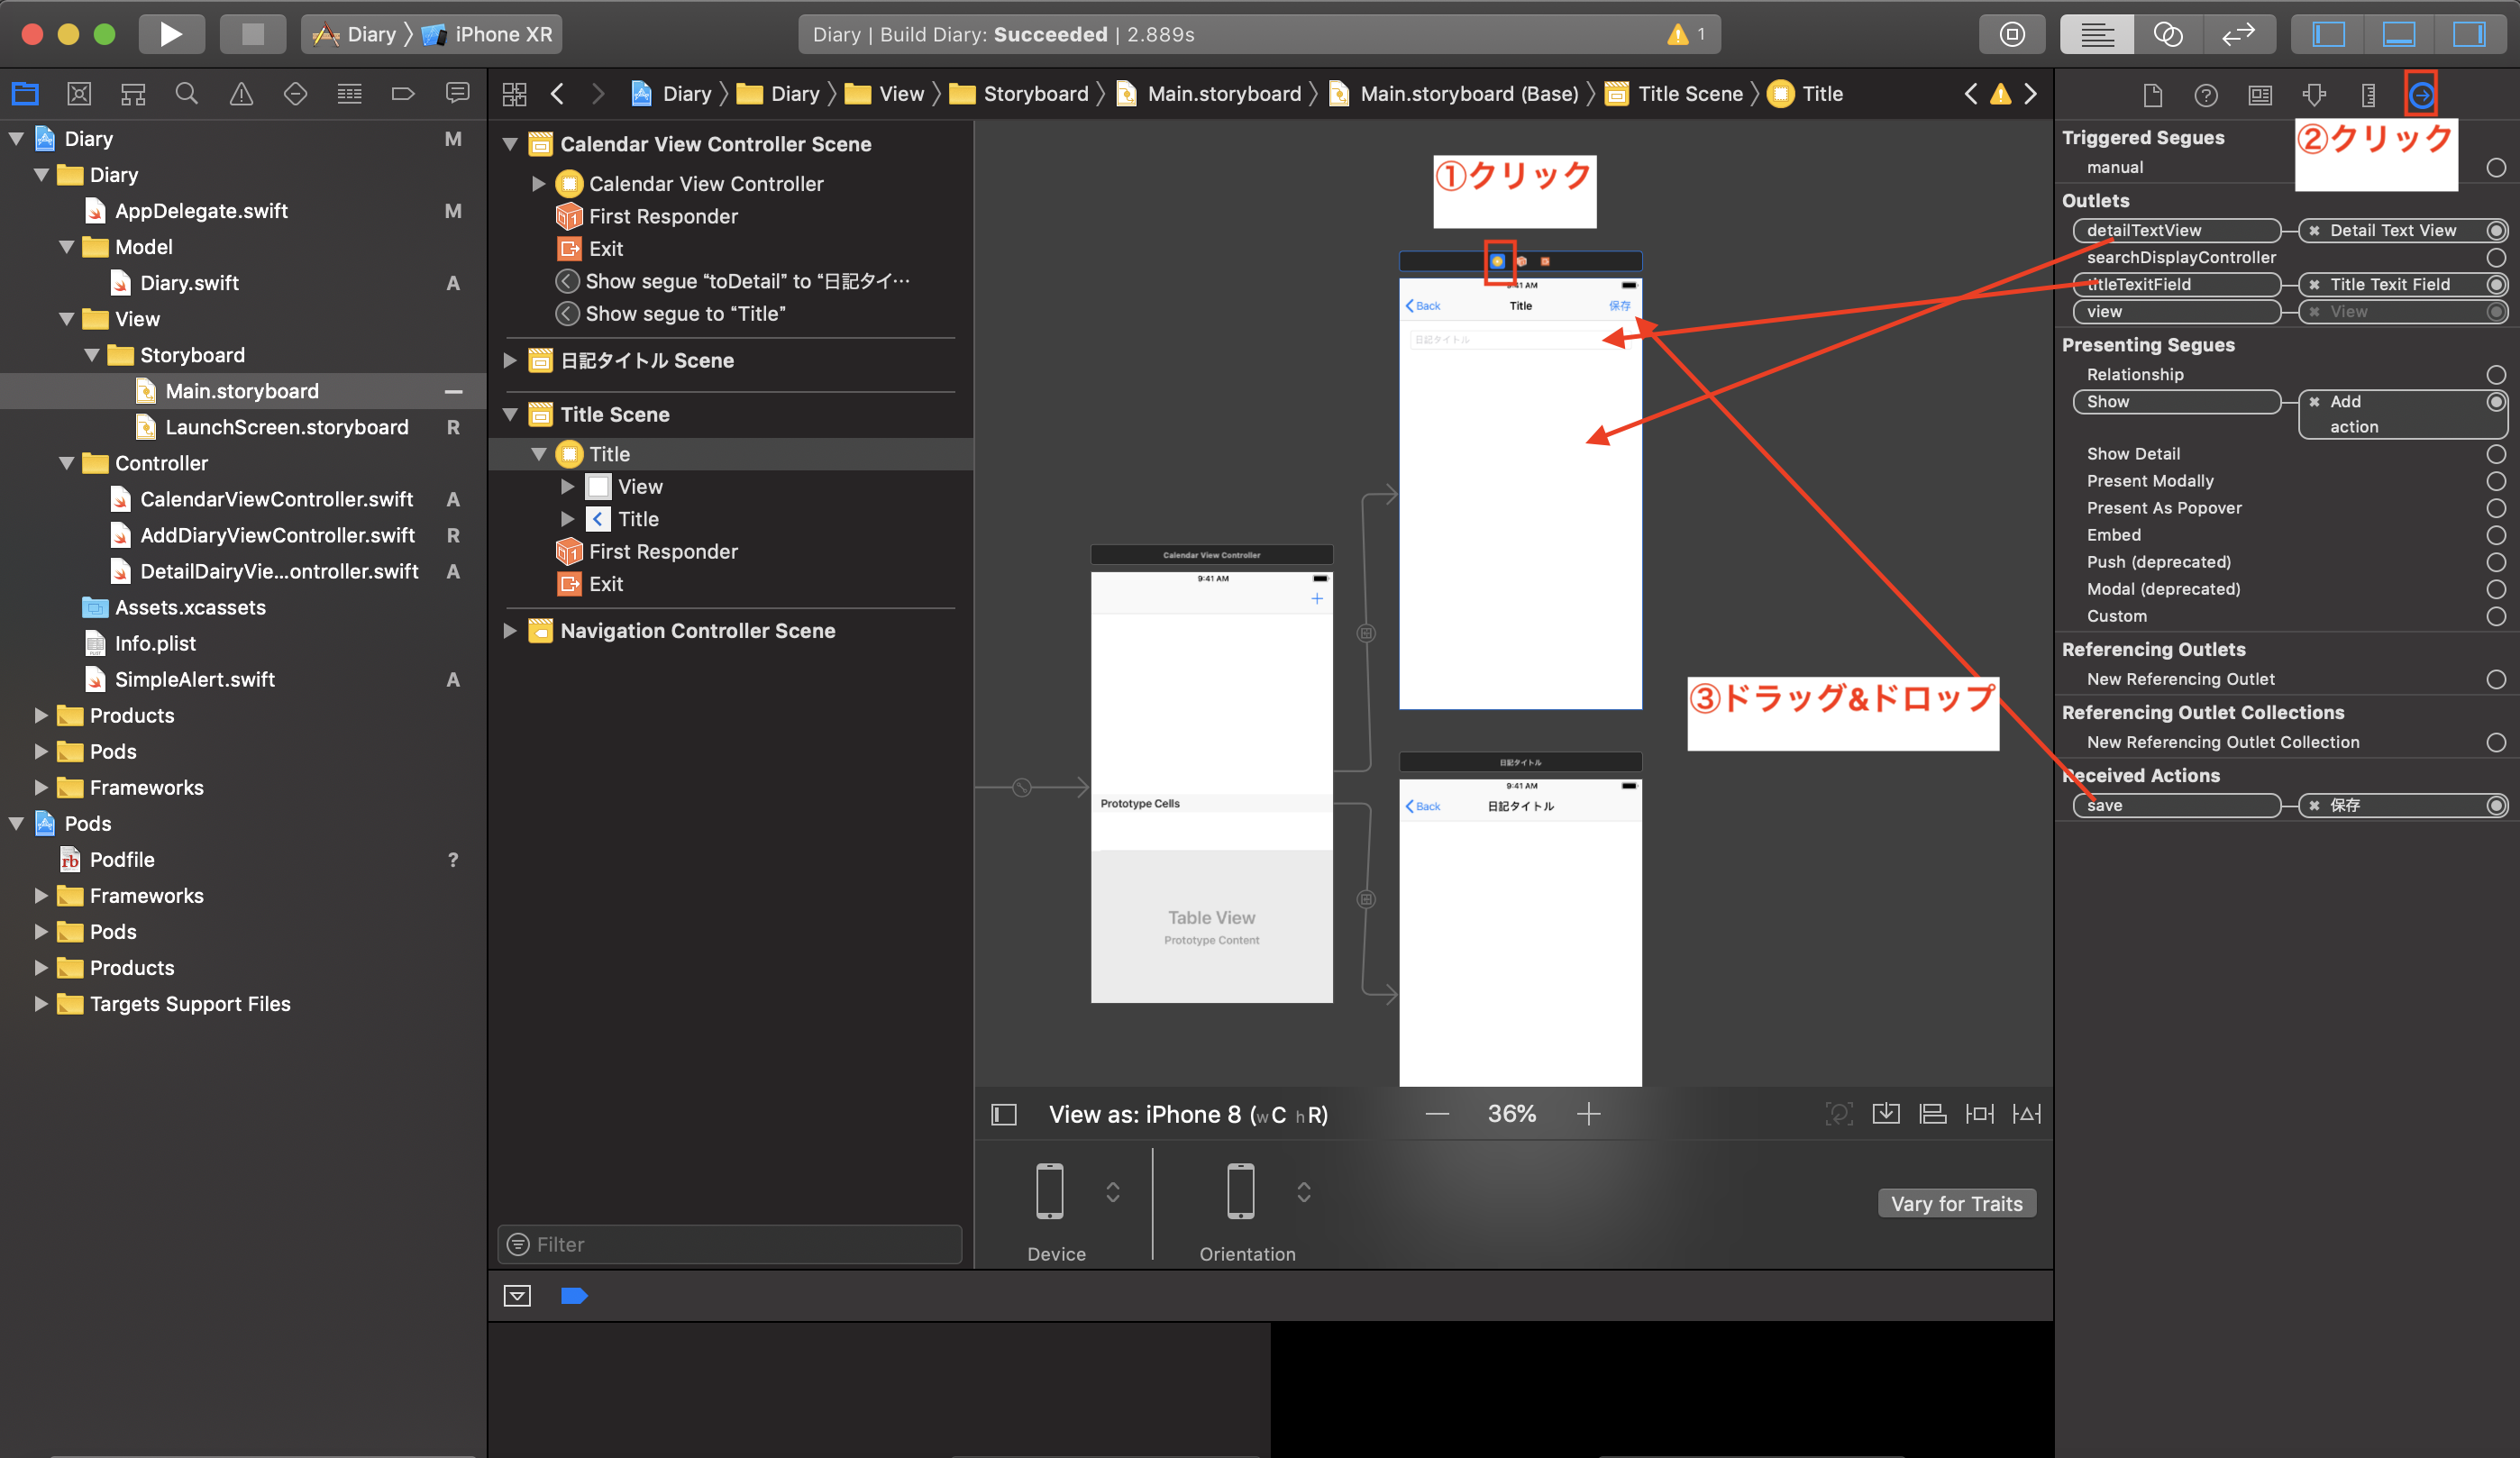Image resolution: width=2520 pixels, height=1458 pixels.
Task: Click inside the Filter field below outline
Action: tap(729, 1244)
